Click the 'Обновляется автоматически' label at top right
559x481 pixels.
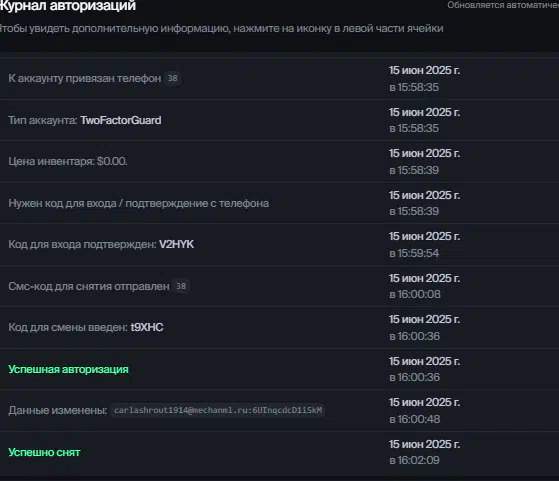point(503,5)
